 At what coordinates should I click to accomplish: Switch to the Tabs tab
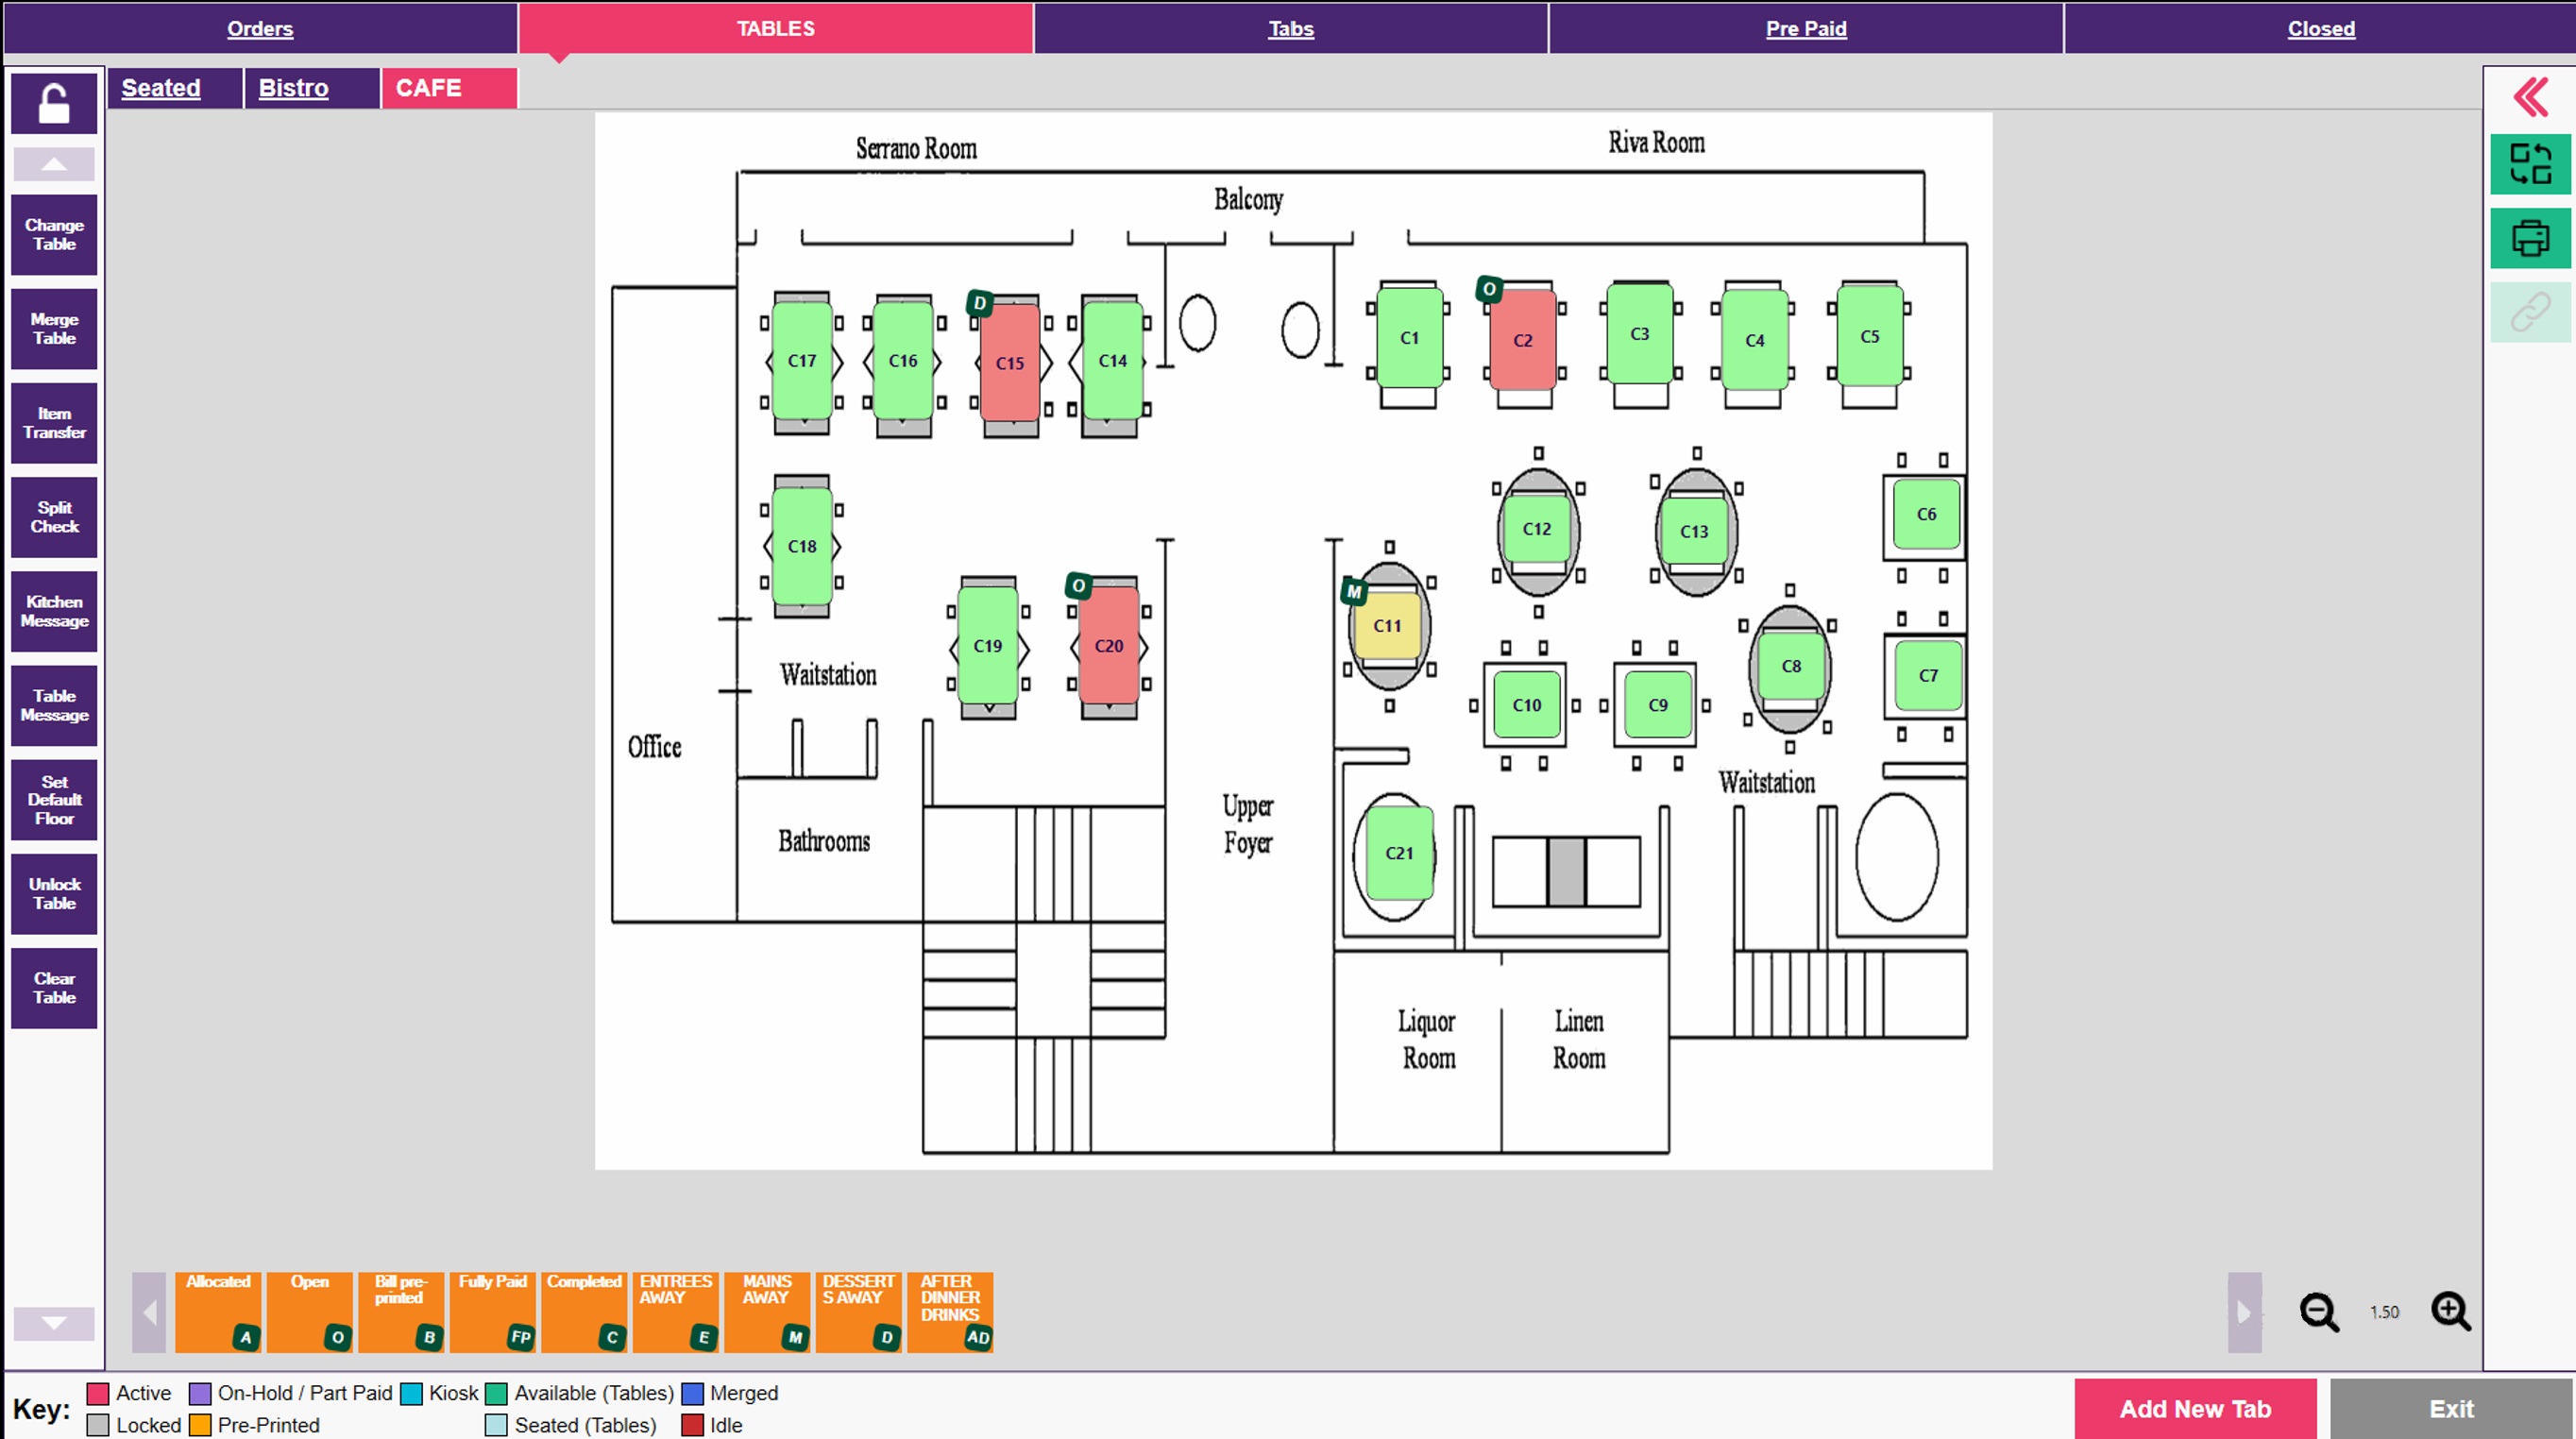1291,28
